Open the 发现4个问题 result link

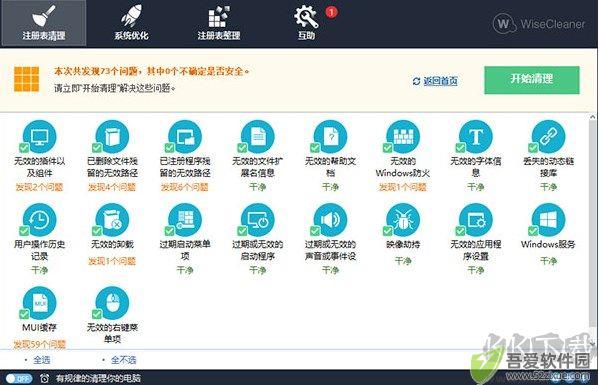coord(112,187)
